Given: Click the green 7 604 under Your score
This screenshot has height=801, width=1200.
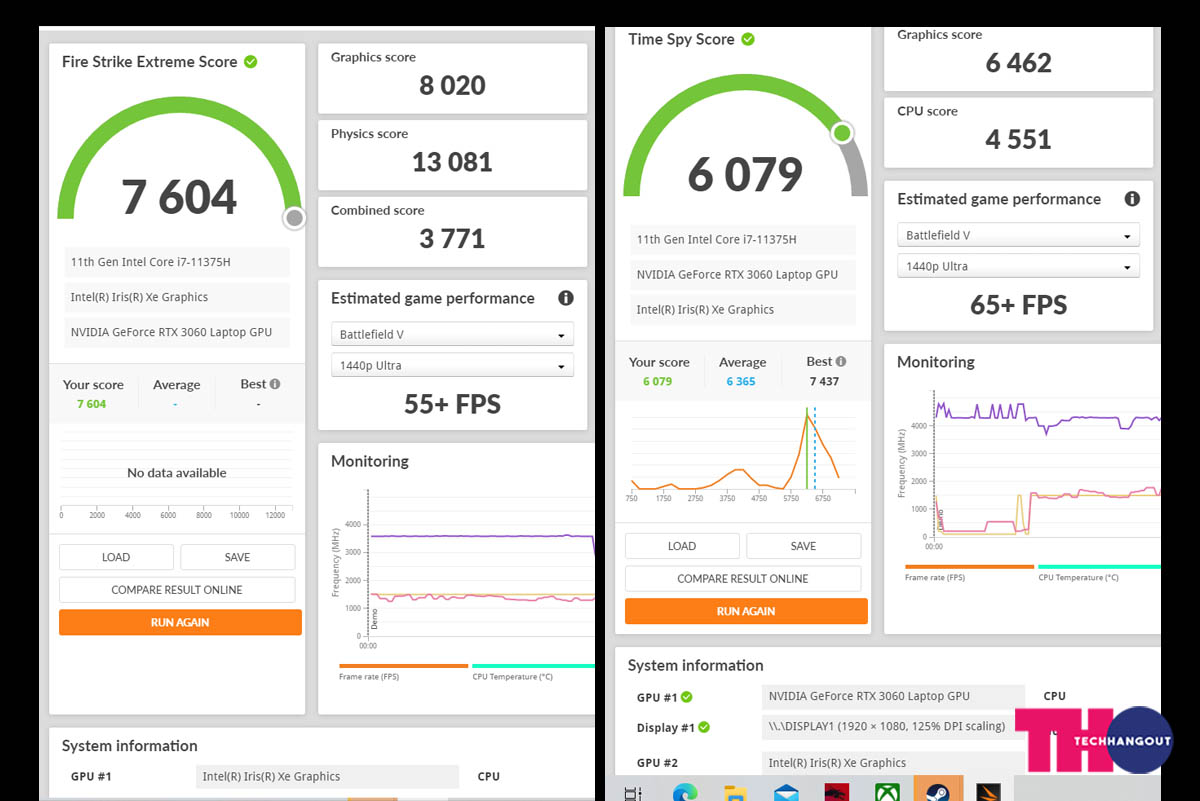Looking at the screenshot, I should pyautogui.click(x=91, y=404).
